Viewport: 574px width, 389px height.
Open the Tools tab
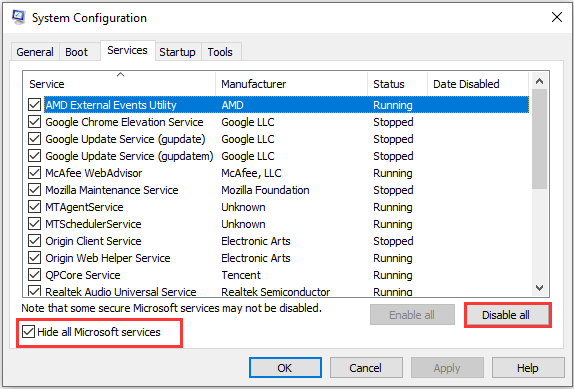220,52
